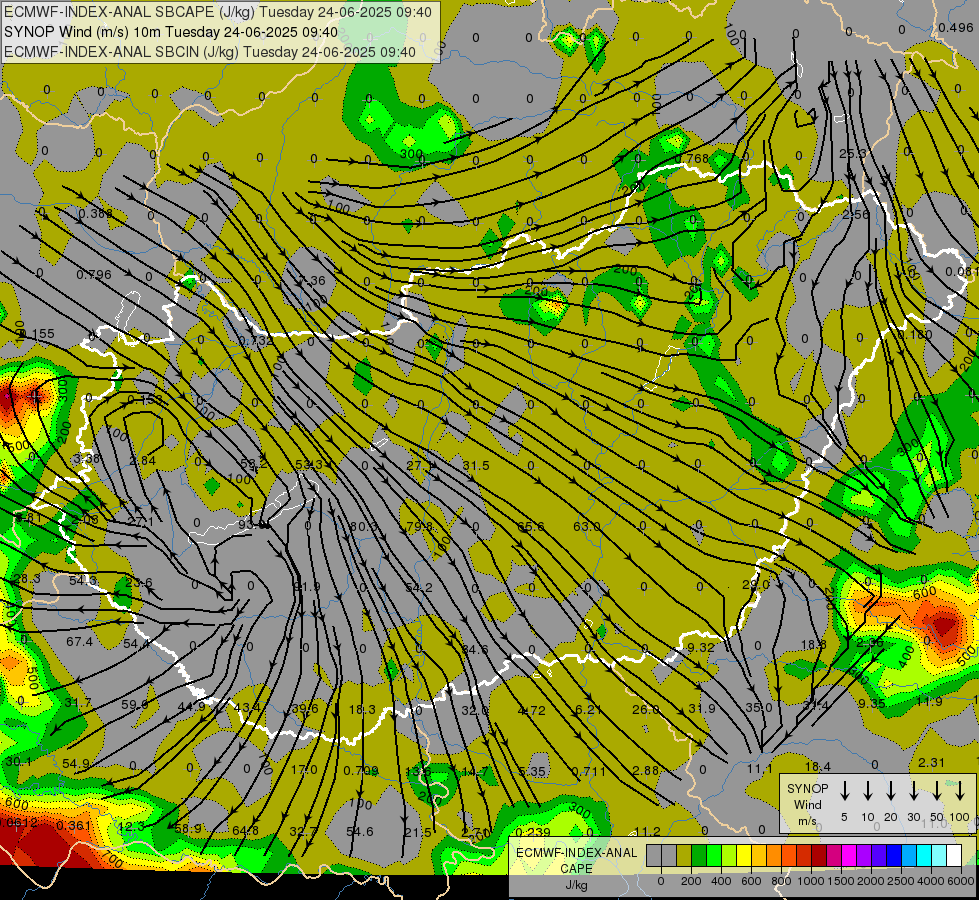Select the white swatch ending the CAPE legend
Viewport: 979px width, 900px height.
click(954, 856)
